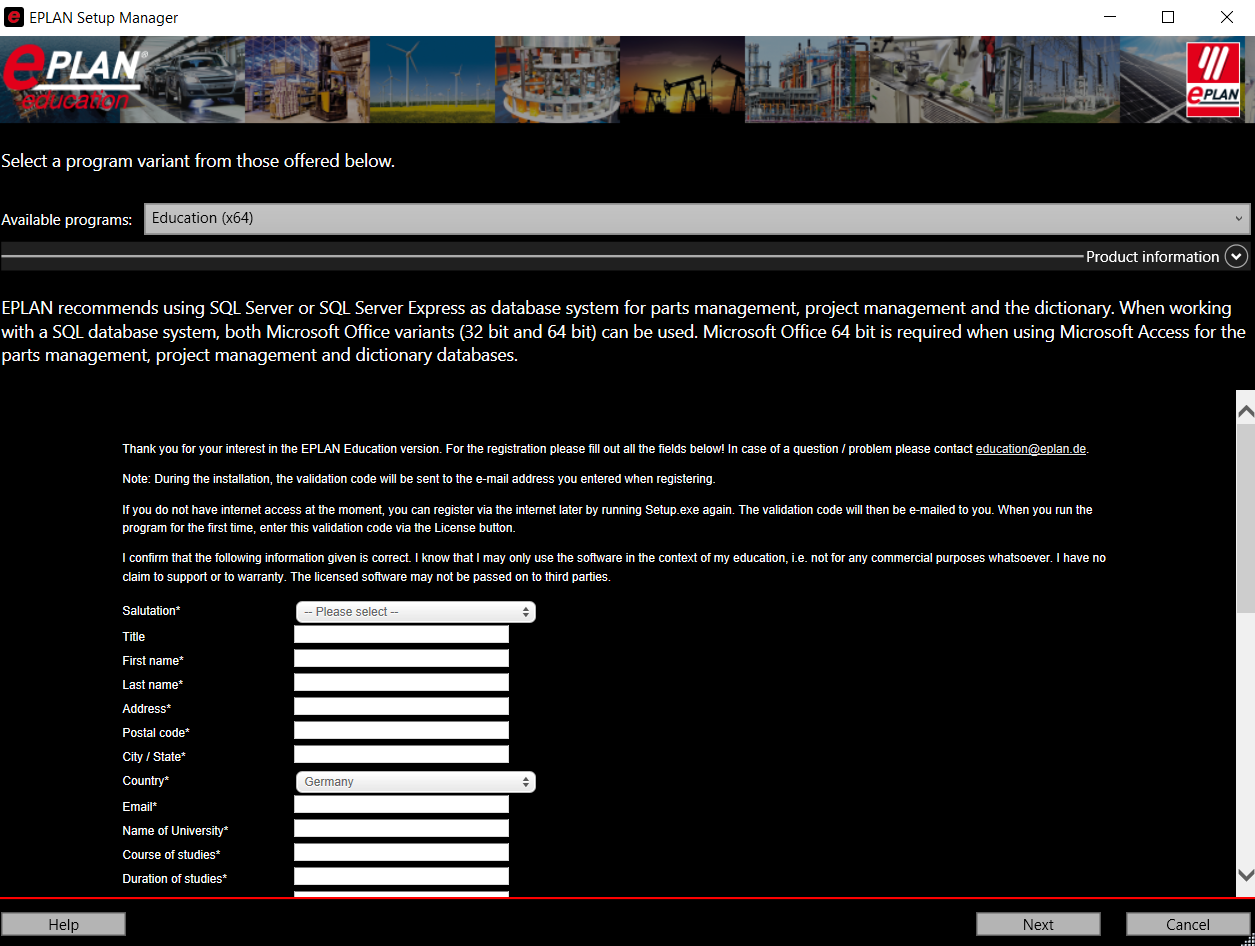Maximize the EPLAN Setup Manager window
This screenshot has height=946, width=1255.
pyautogui.click(x=1168, y=17)
